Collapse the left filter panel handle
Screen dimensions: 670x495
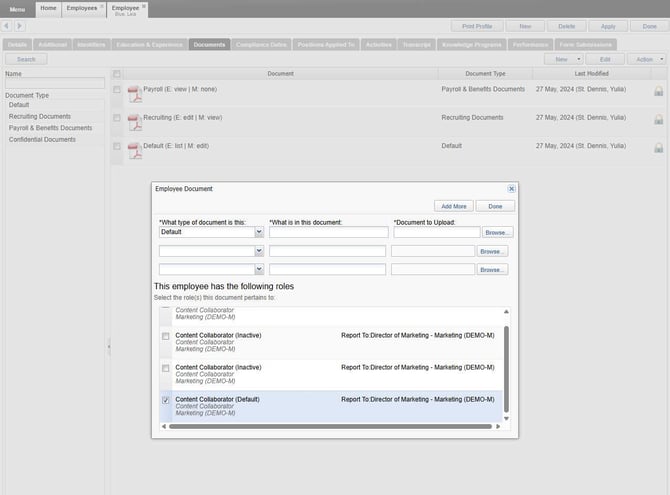click(109, 347)
